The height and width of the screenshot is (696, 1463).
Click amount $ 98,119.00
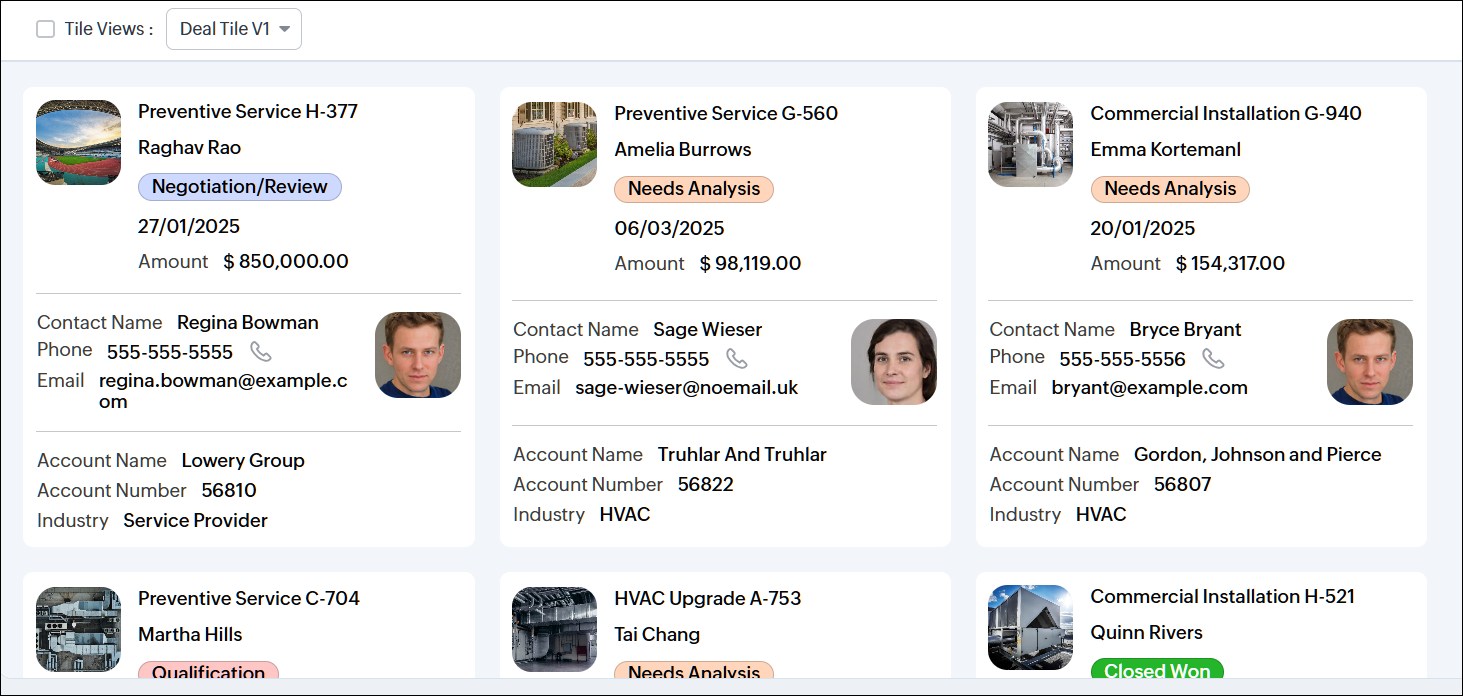pyautogui.click(x=751, y=263)
